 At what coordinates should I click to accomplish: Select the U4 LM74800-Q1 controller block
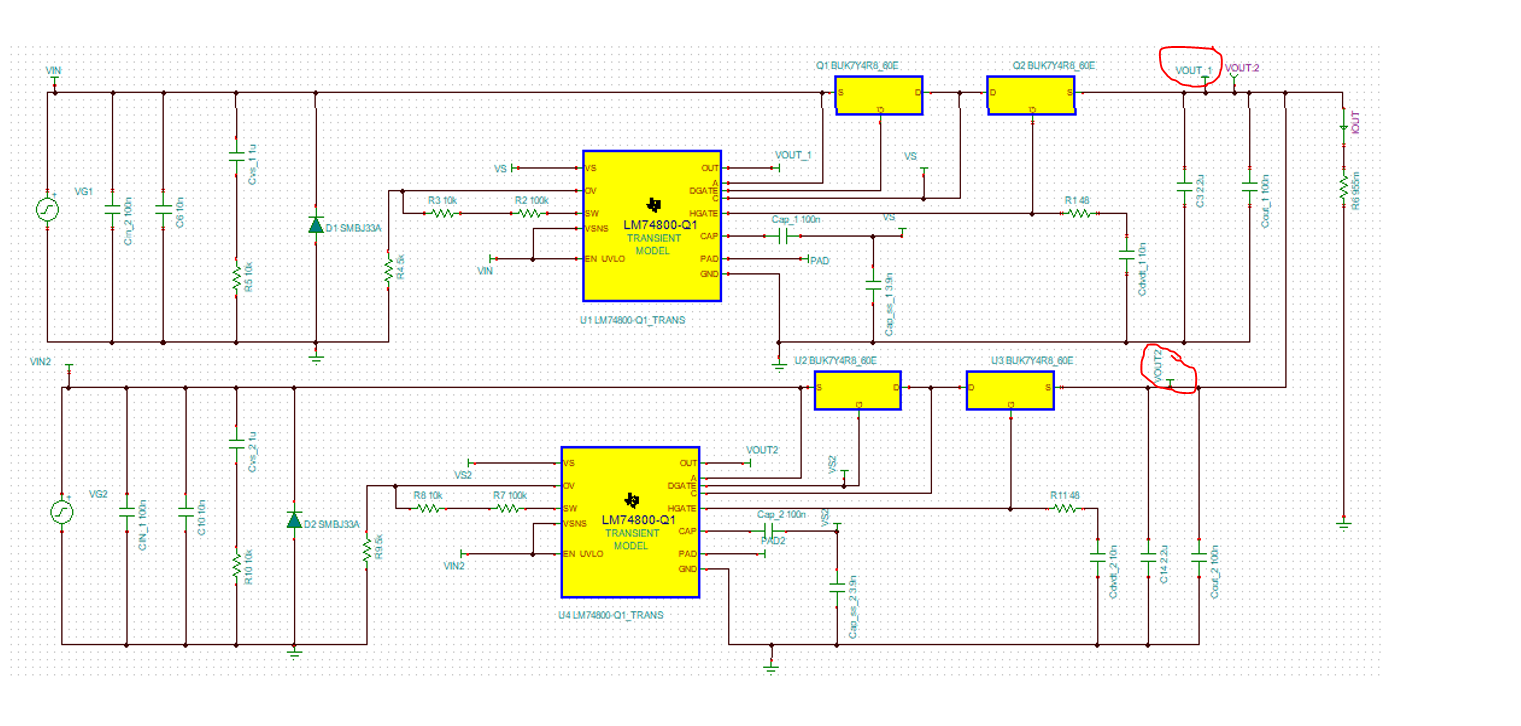click(x=630, y=520)
